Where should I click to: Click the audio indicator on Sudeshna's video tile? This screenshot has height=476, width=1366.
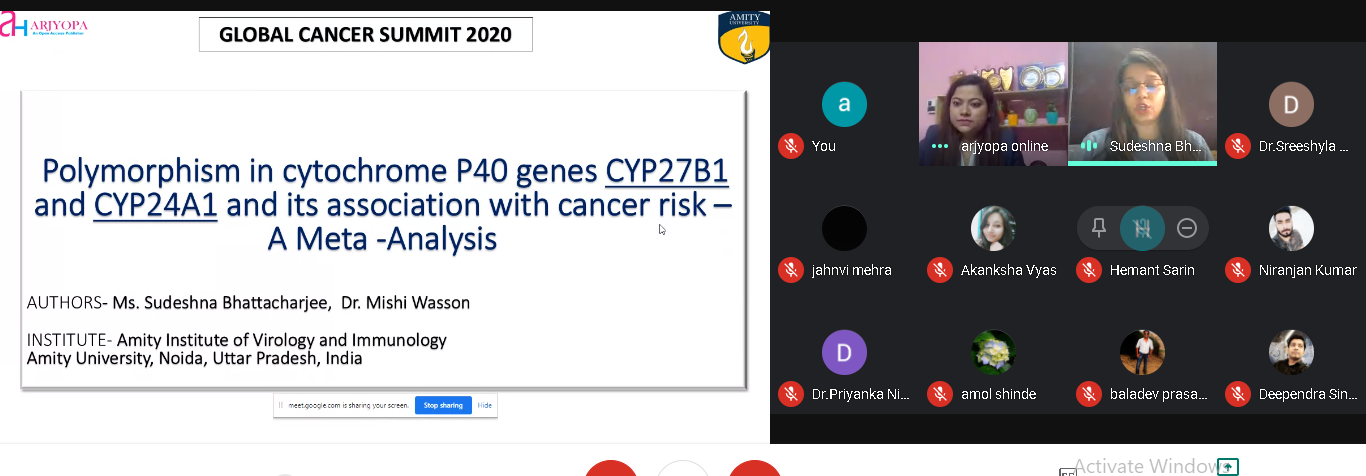click(1089, 146)
